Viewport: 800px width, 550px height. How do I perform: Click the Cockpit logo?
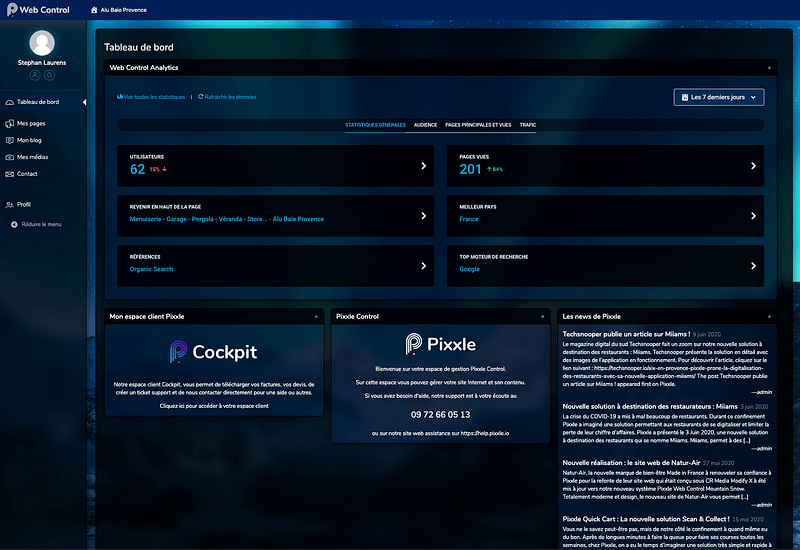[x=213, y=352]
